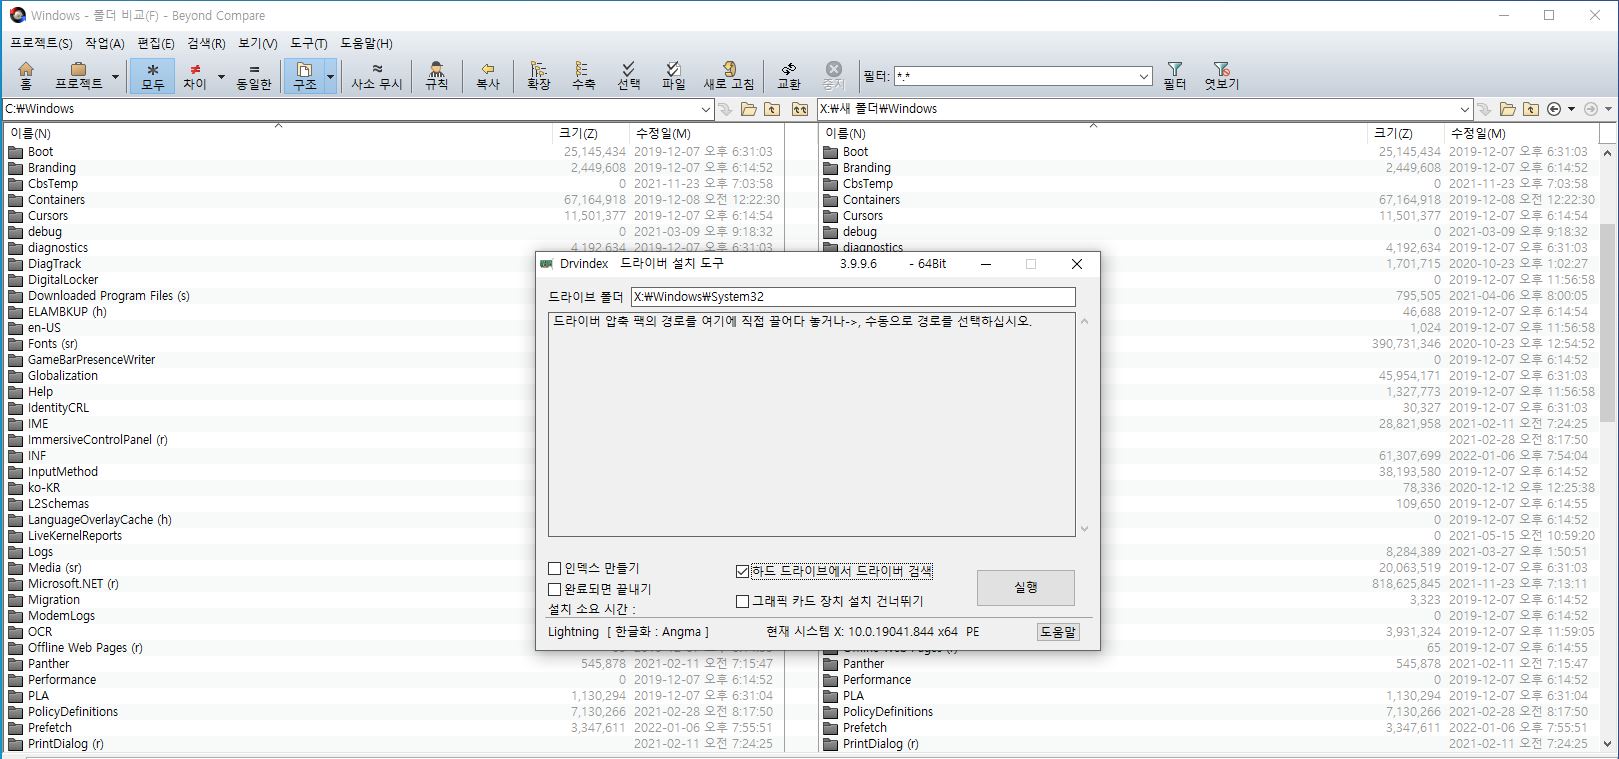Sort right pane by 크기(Z) column
The image size is (1619, 759).
coord(1406,133)
